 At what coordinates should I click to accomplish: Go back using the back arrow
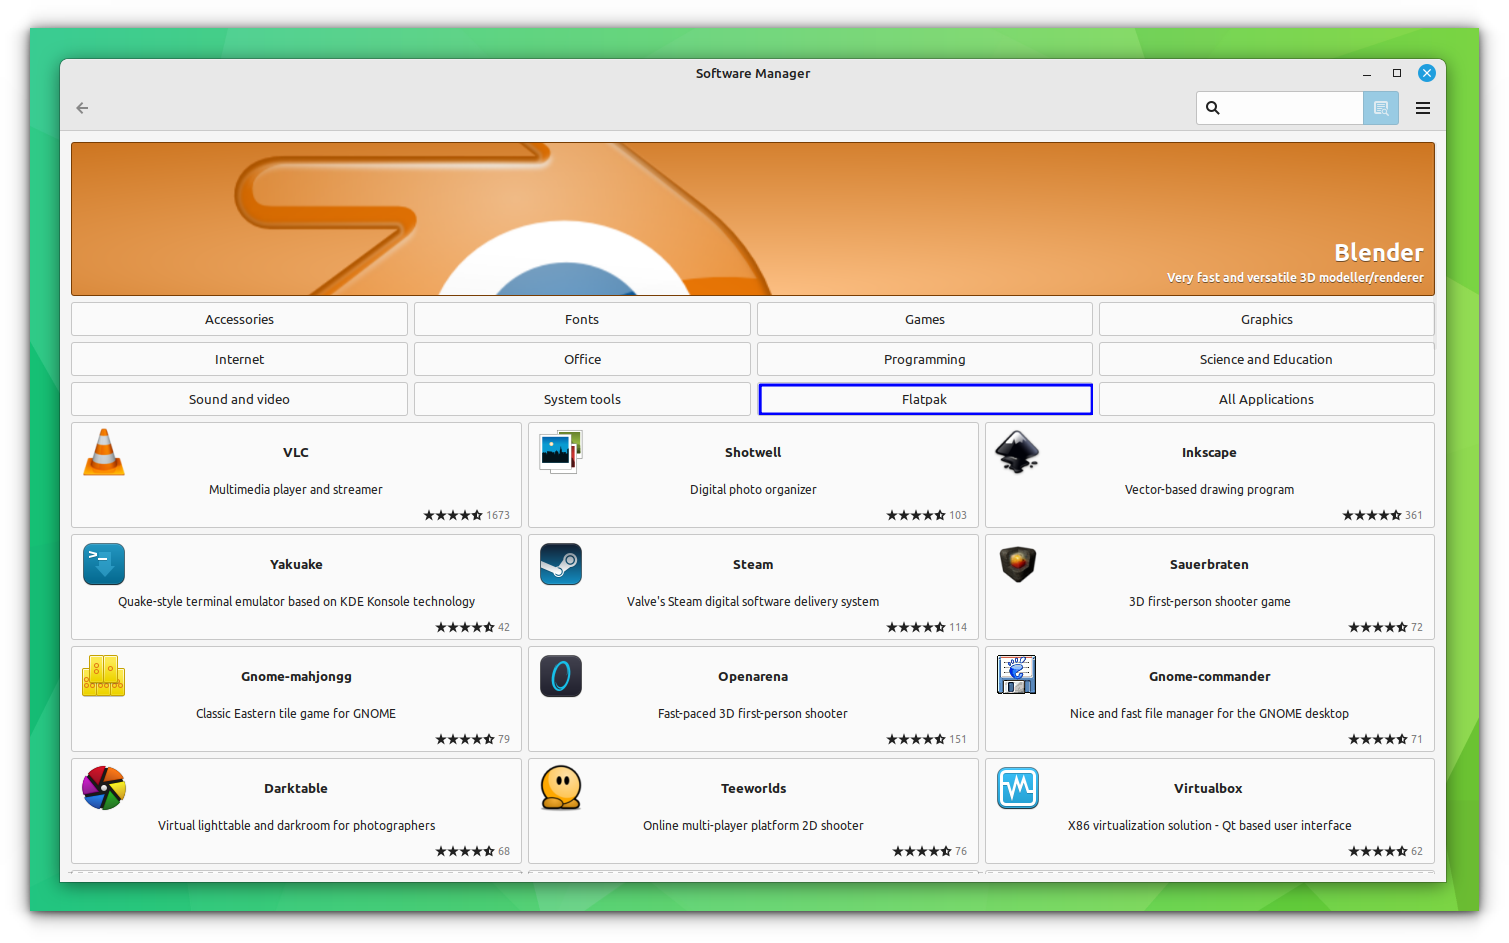81,107
